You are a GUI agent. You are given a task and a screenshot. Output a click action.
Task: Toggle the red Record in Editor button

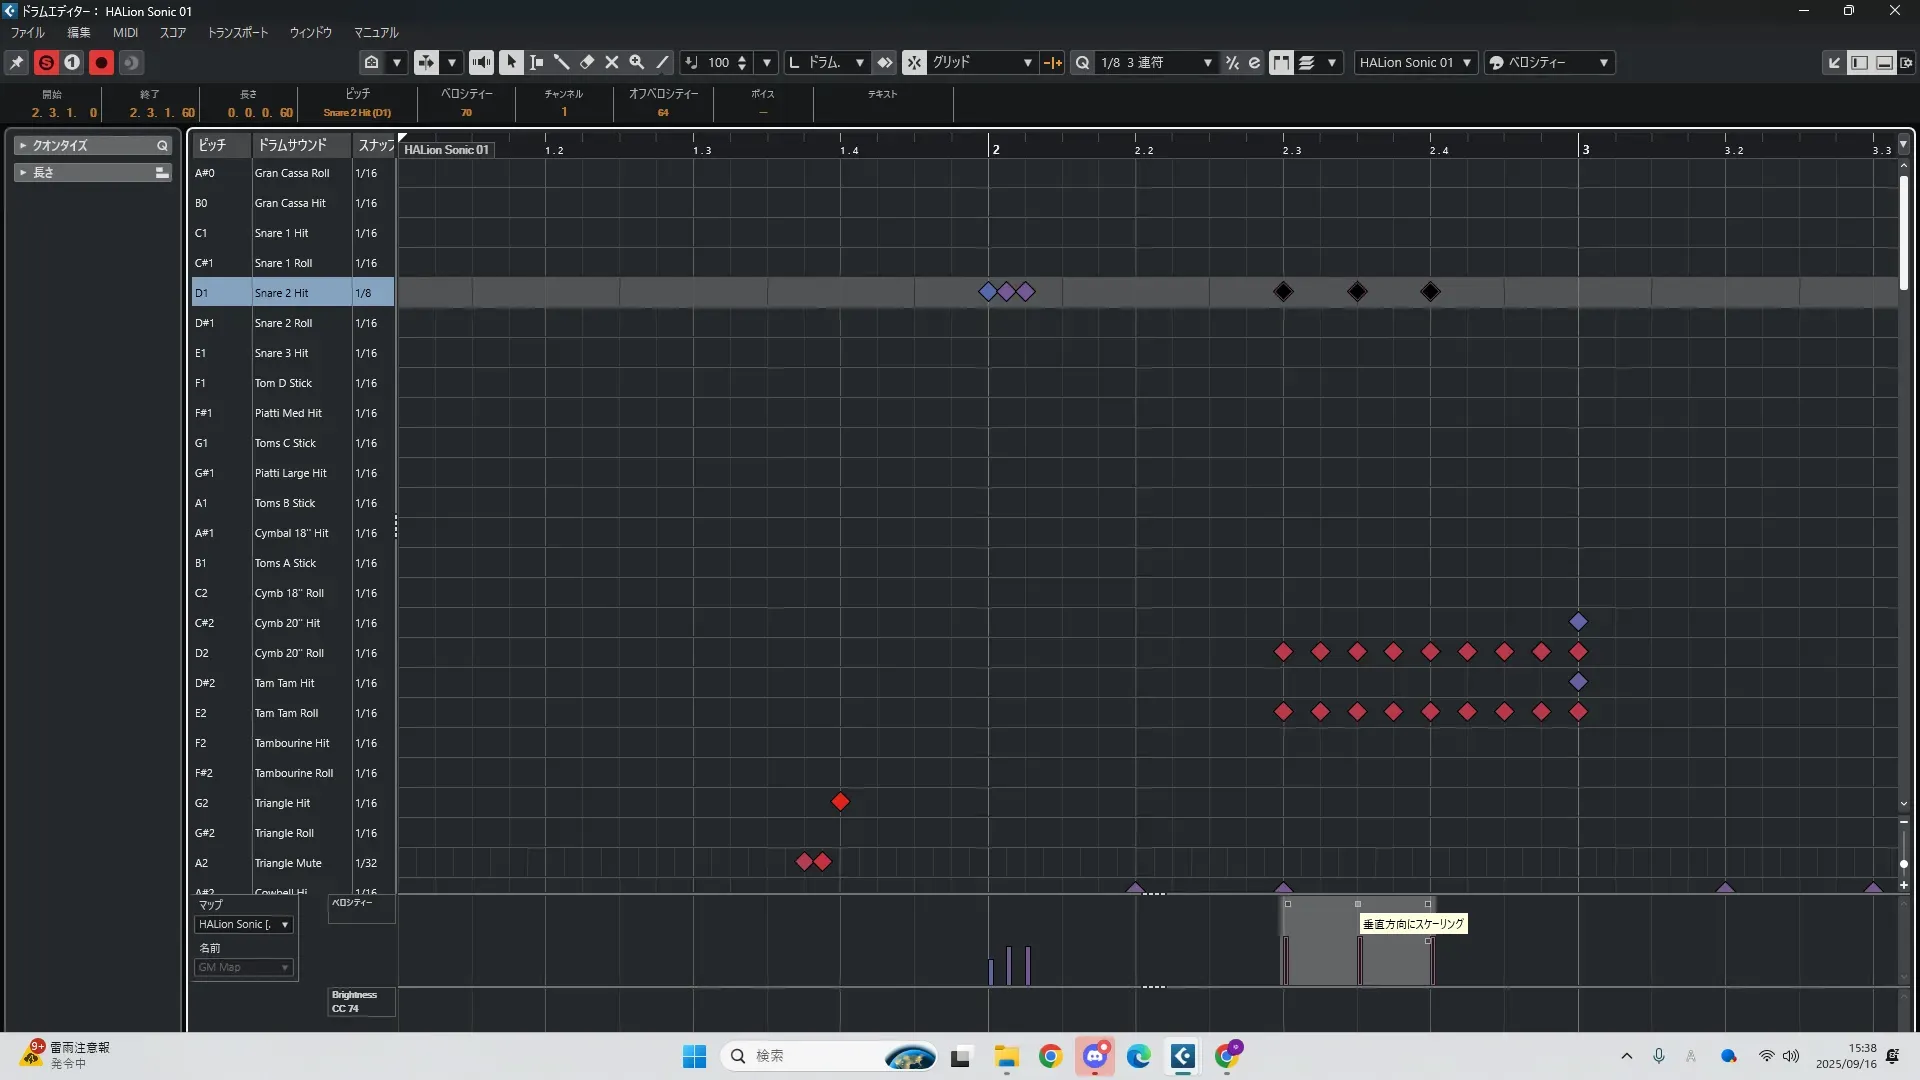[101, 62]
